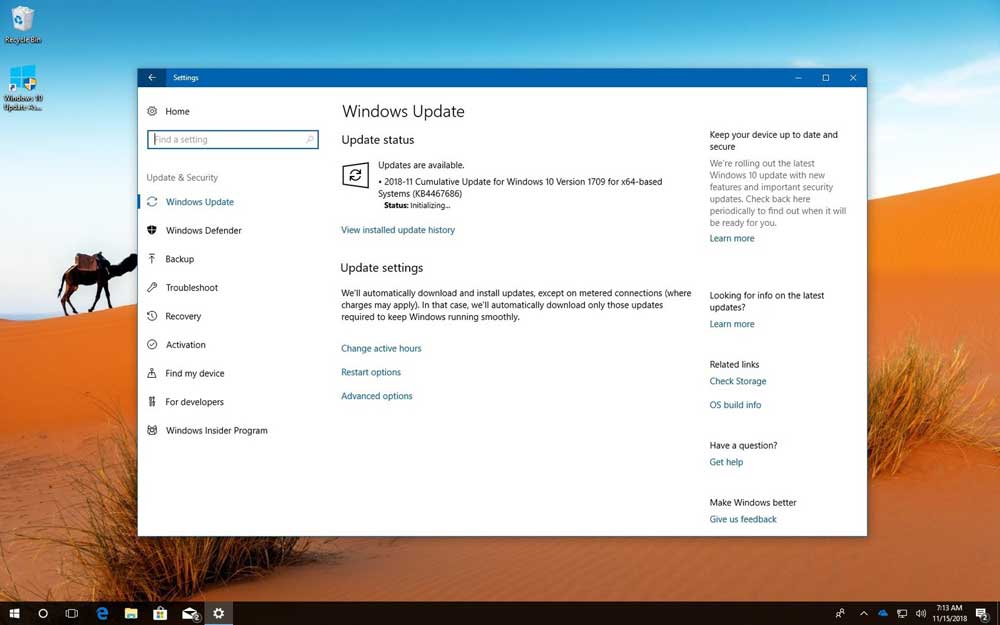Viewport: 1000px width, 625px height.
Task: Click the volume speaker tray icon
Action: [x=921, y=614]
